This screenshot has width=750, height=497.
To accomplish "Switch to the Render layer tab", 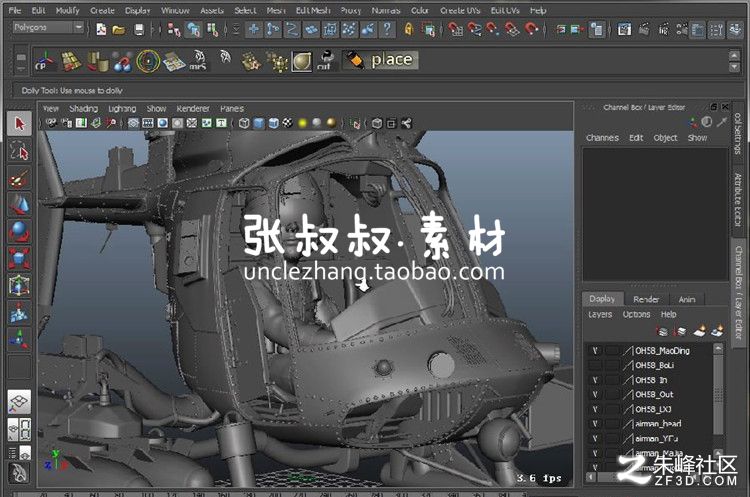I will (x=646, y=299).
